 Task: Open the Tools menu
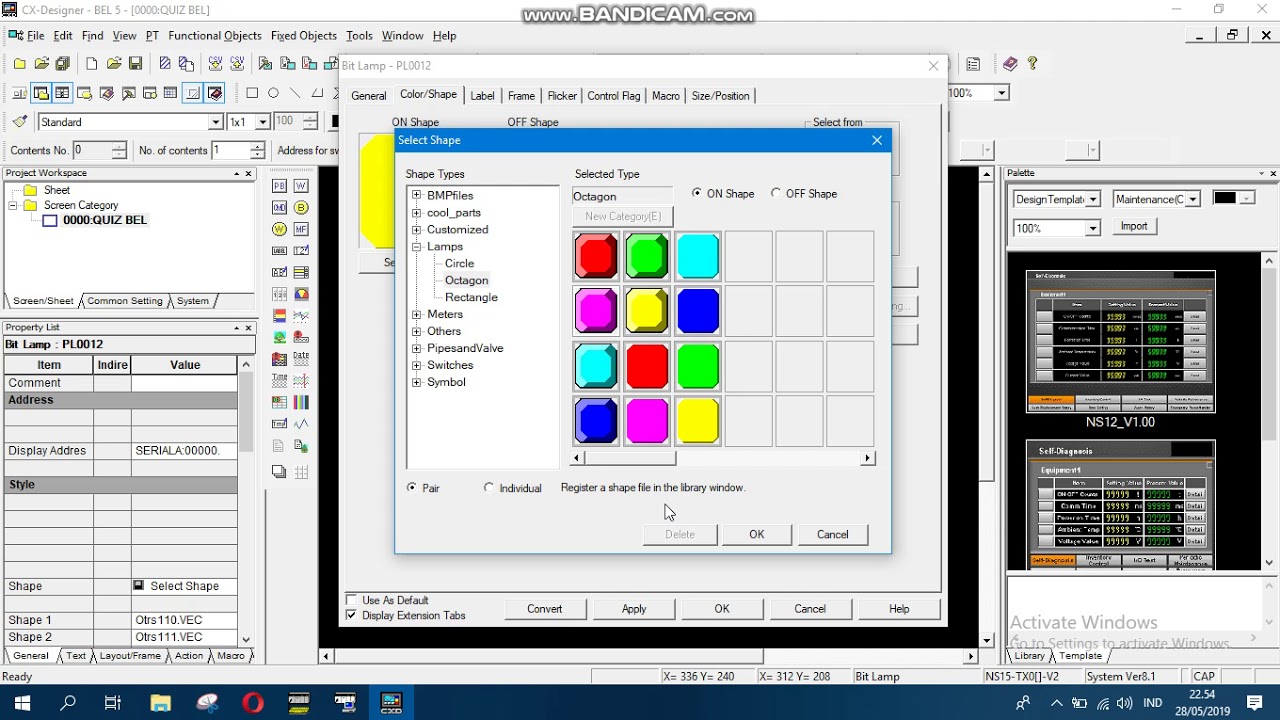click(359, 35)
